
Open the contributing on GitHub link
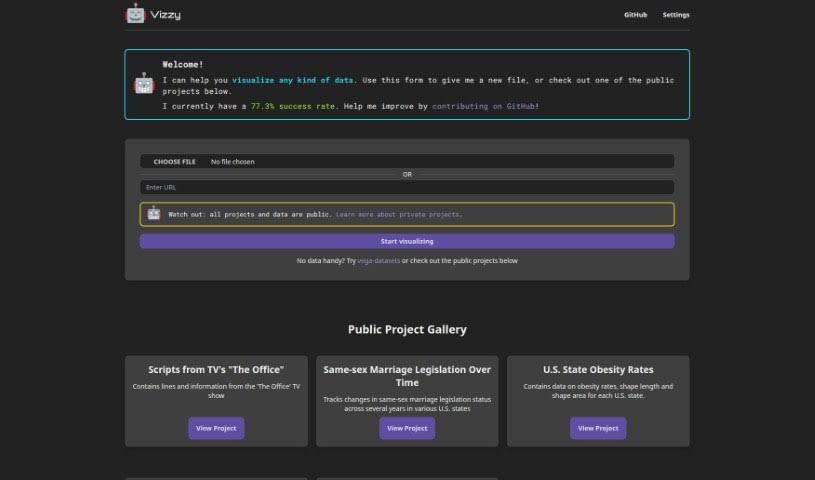pos(483,106)
